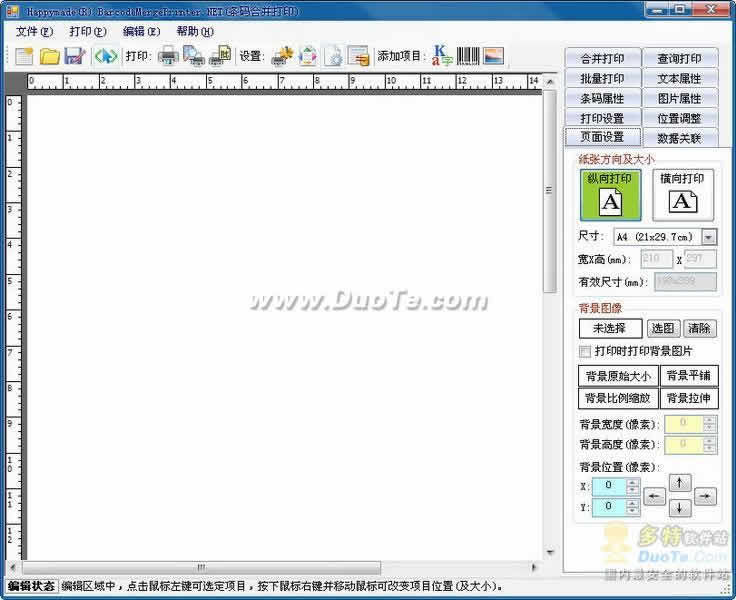Click the vertical scrollbar thumb
This screenshot has width=736, height=600.
click(550, 191)
